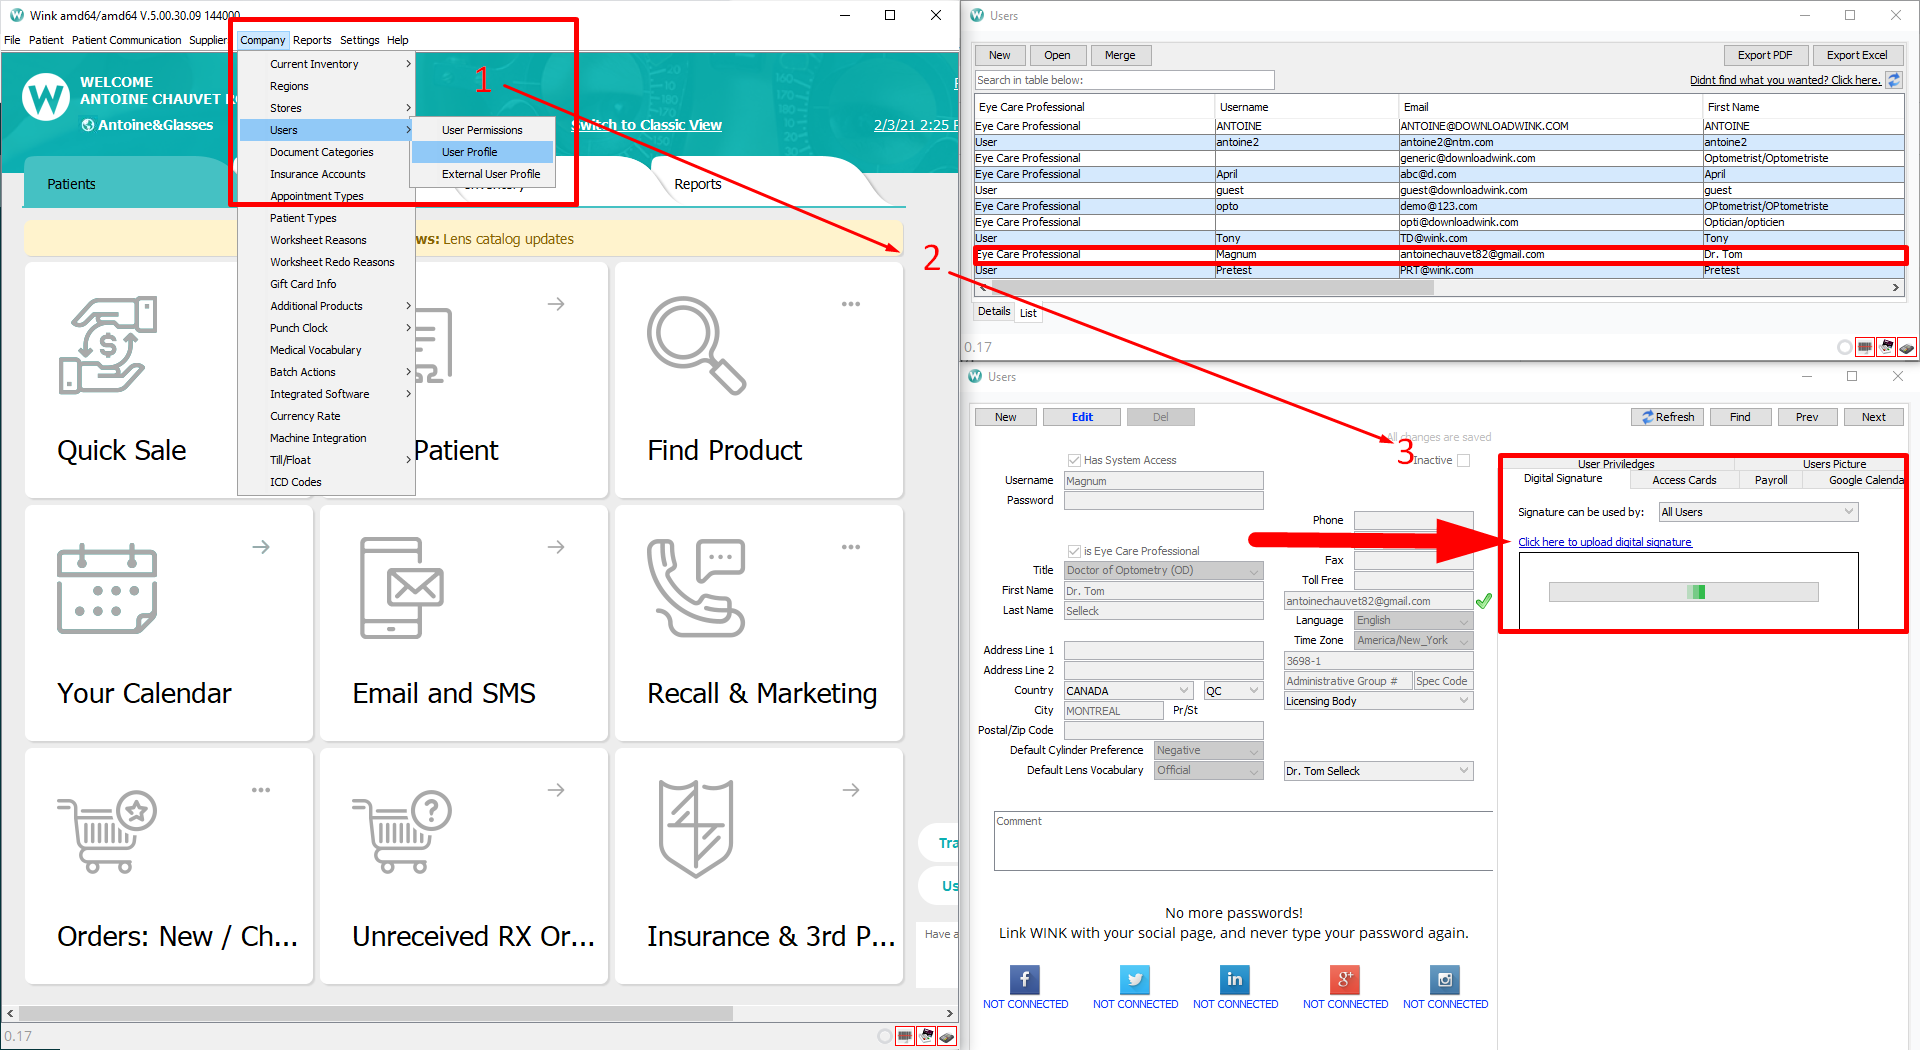Click the LinkedIn connect icon
Screen dimensions: 1920x1050
point(1235,979)
